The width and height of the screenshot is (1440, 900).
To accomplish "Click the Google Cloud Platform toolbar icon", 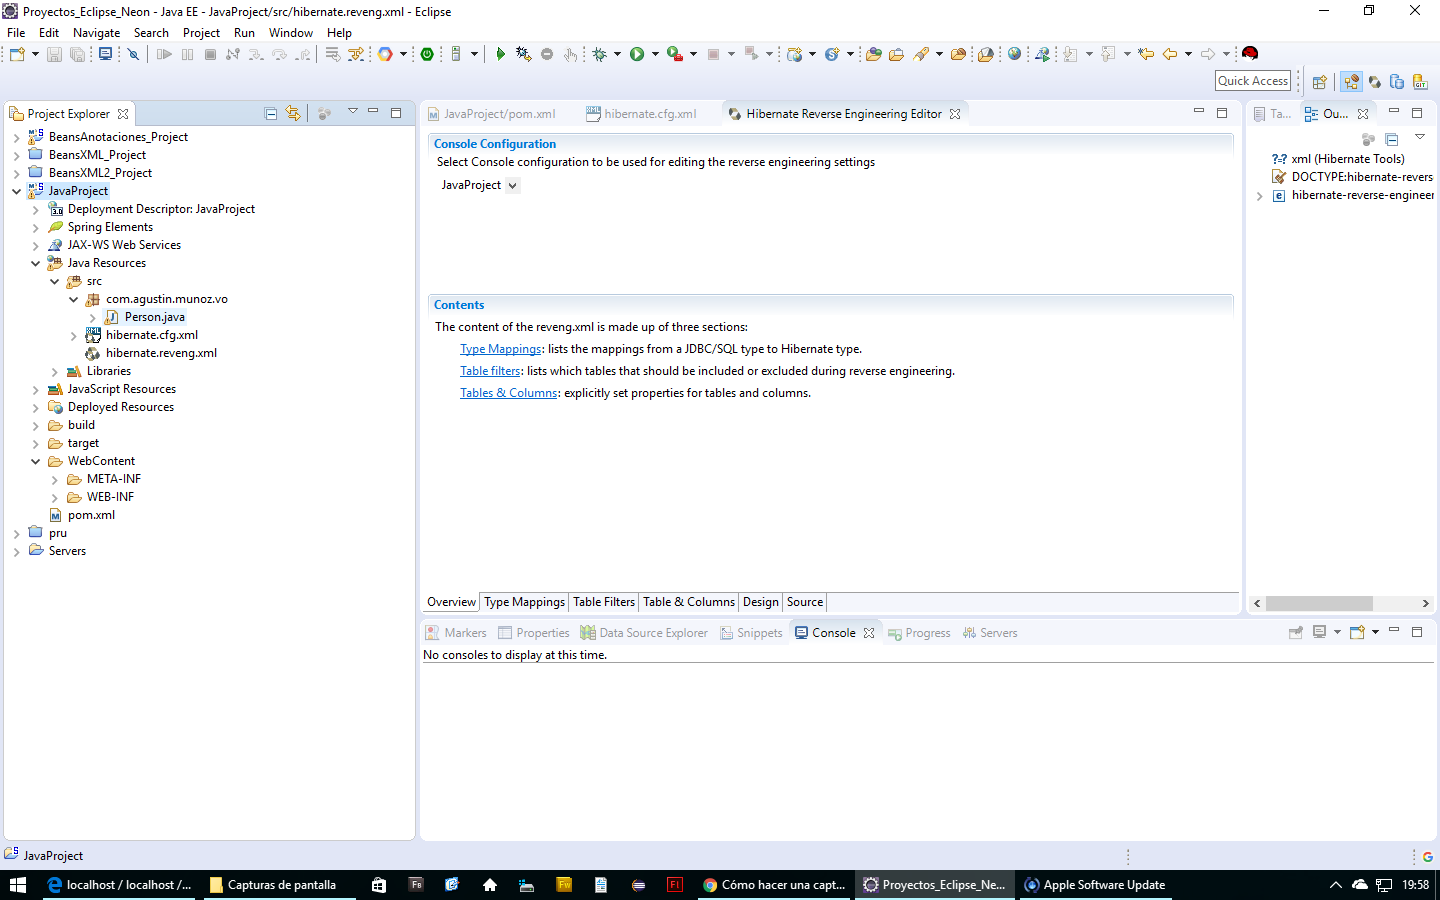I will (x=385, y=54).
